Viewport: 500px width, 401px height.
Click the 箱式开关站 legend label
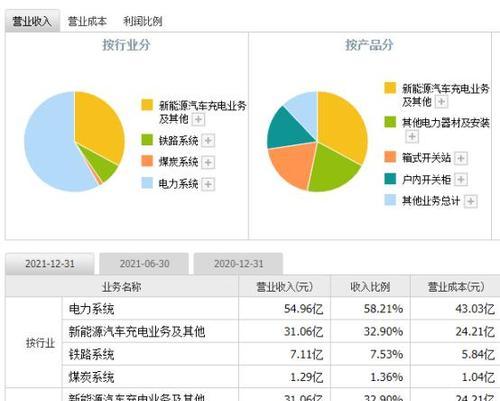coord(426,158)
